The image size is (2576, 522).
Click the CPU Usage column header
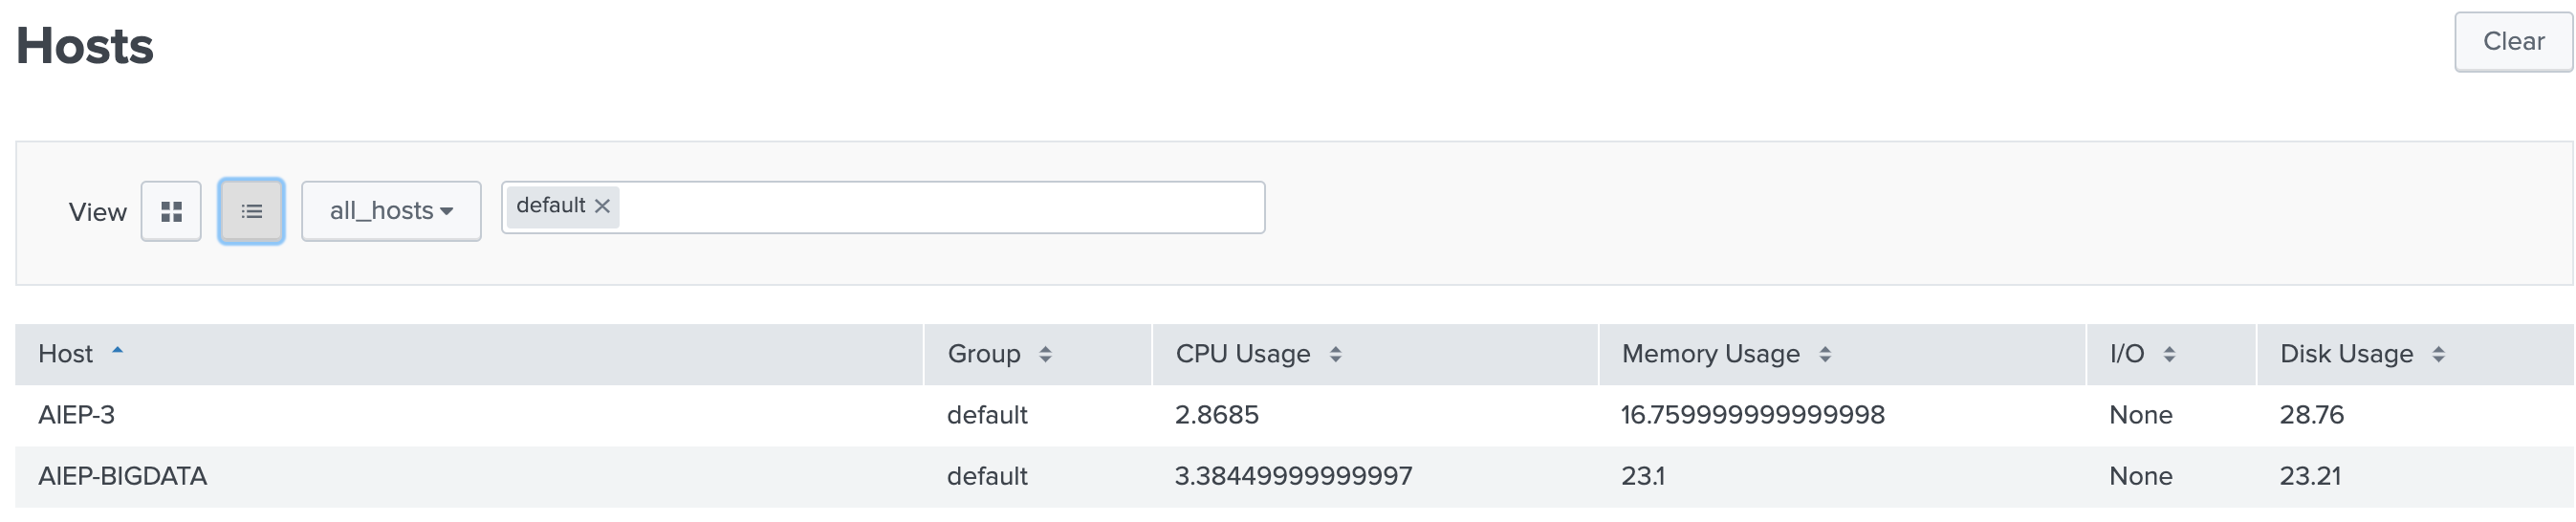click(1242, 354)
